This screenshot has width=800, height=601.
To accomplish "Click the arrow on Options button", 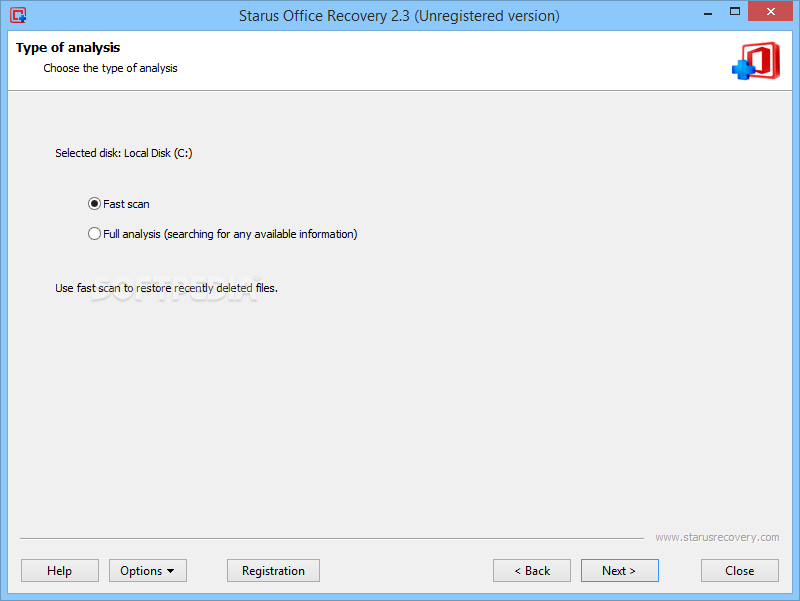I will click(170, 571).
